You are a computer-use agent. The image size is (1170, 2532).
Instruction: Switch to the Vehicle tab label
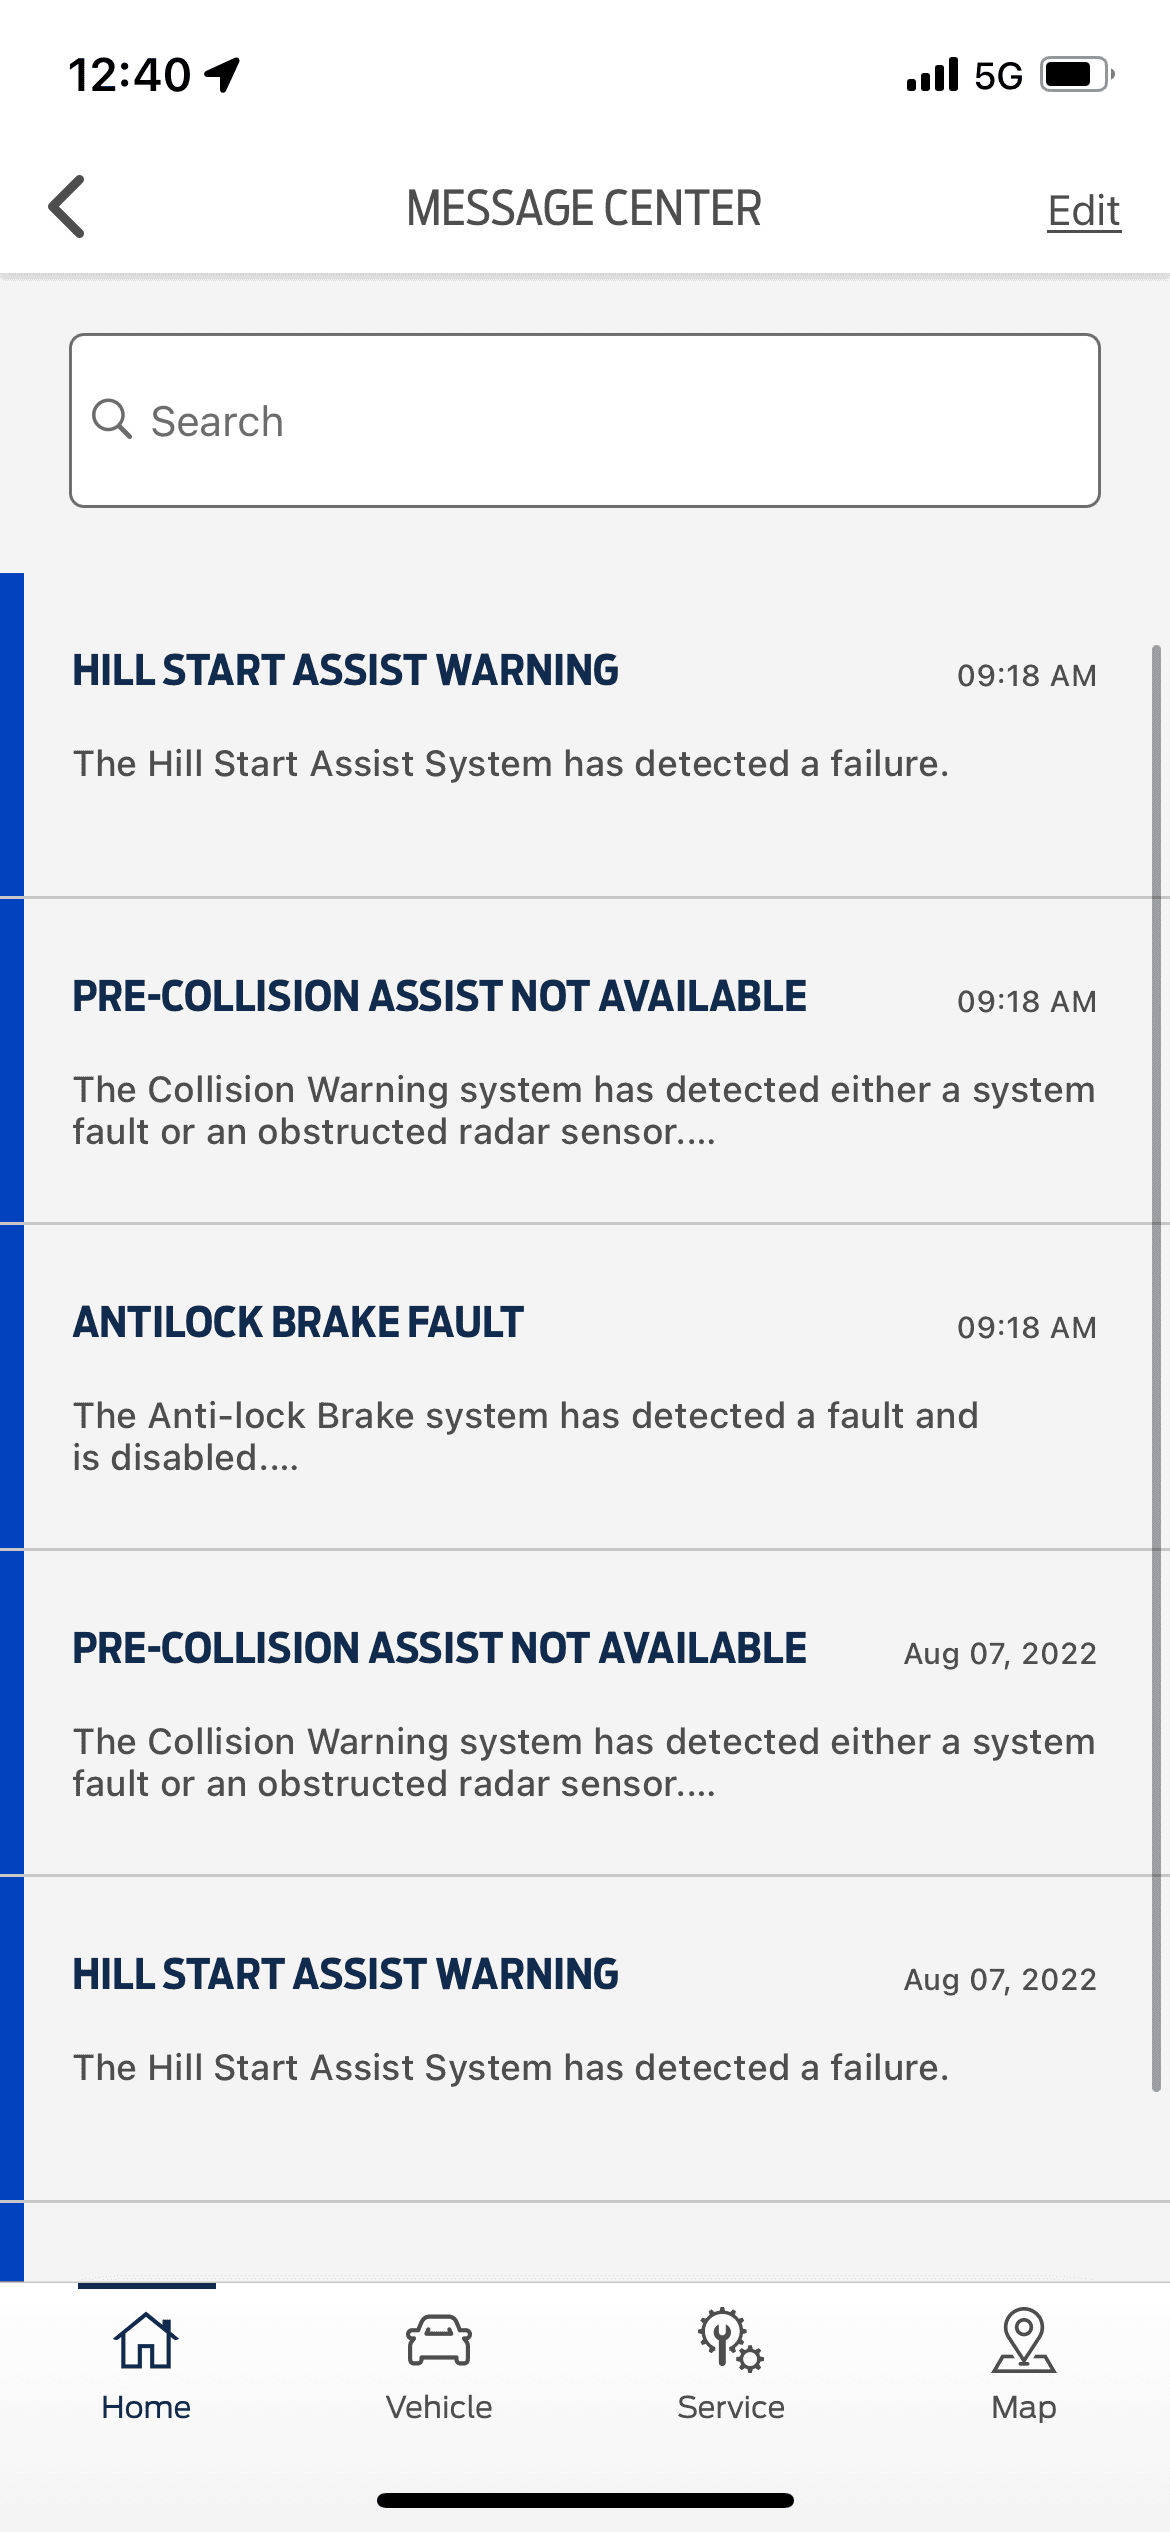[439, 2407]
